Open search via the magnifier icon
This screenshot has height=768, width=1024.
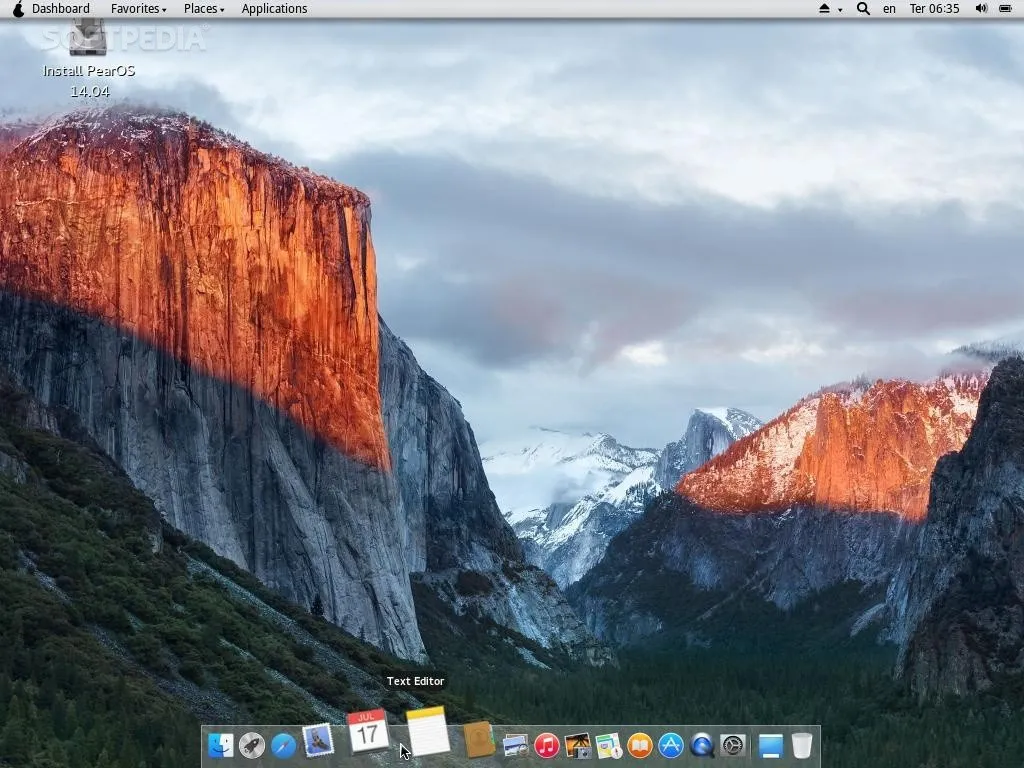(862, 9)
